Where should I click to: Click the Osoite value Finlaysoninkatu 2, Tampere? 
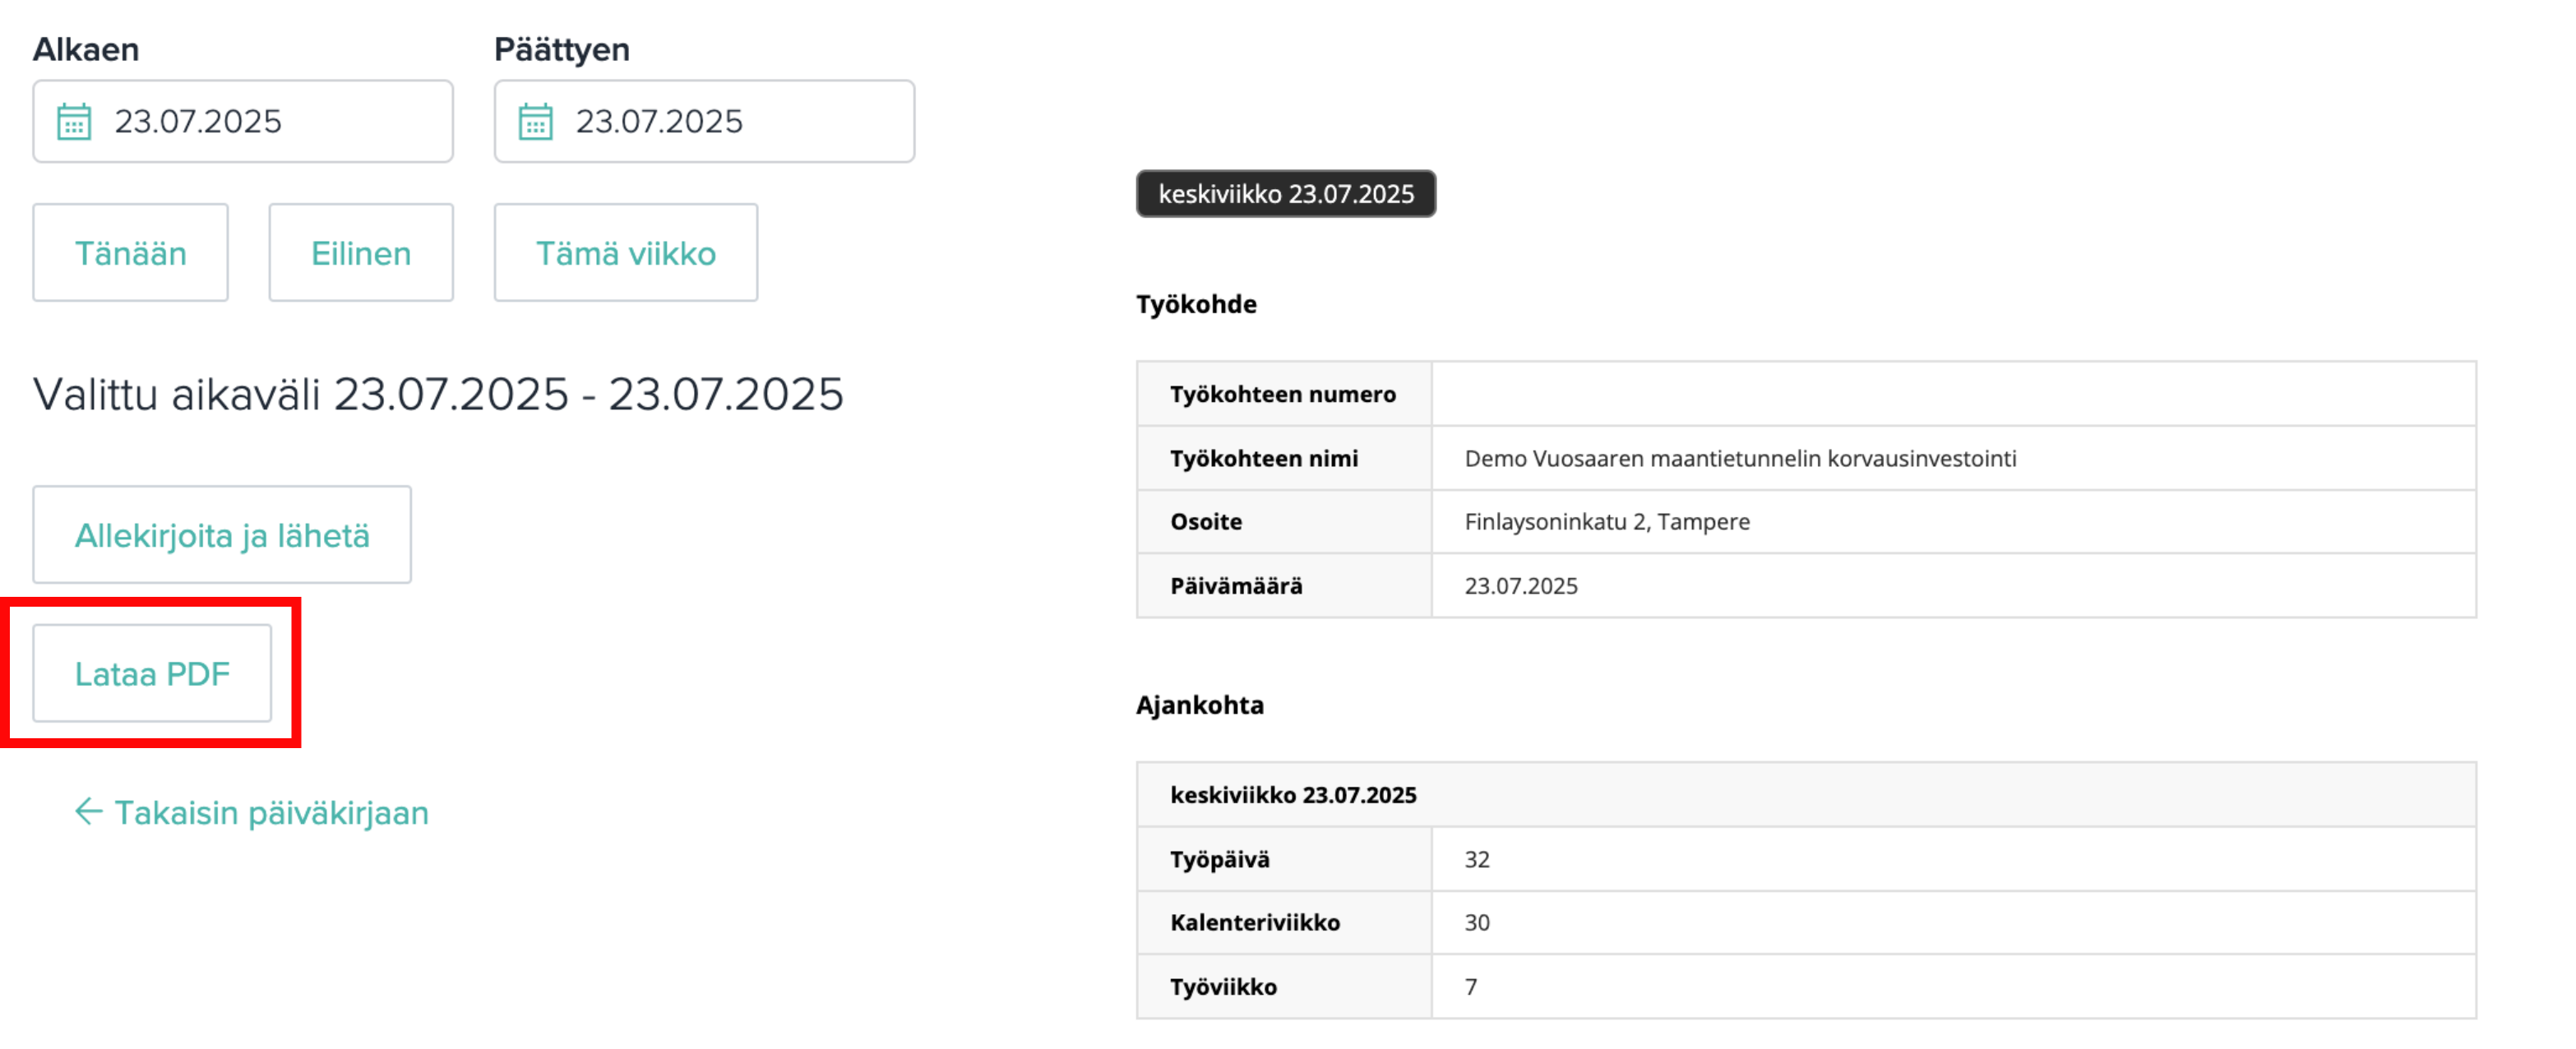click(x=1607, y=522)
